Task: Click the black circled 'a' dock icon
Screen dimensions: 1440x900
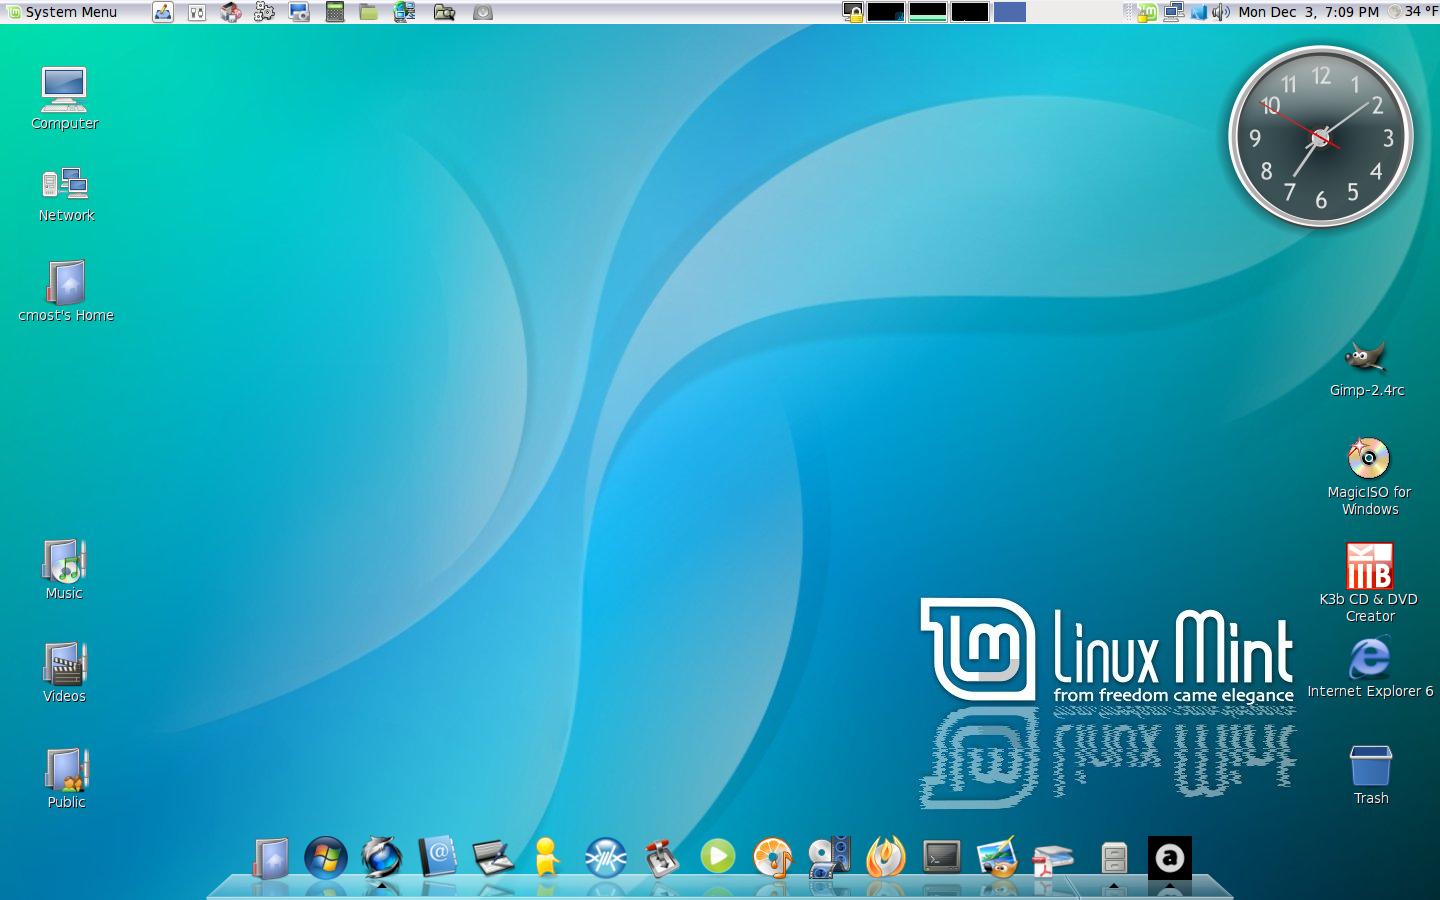Action: click(x=1170, y=858)
